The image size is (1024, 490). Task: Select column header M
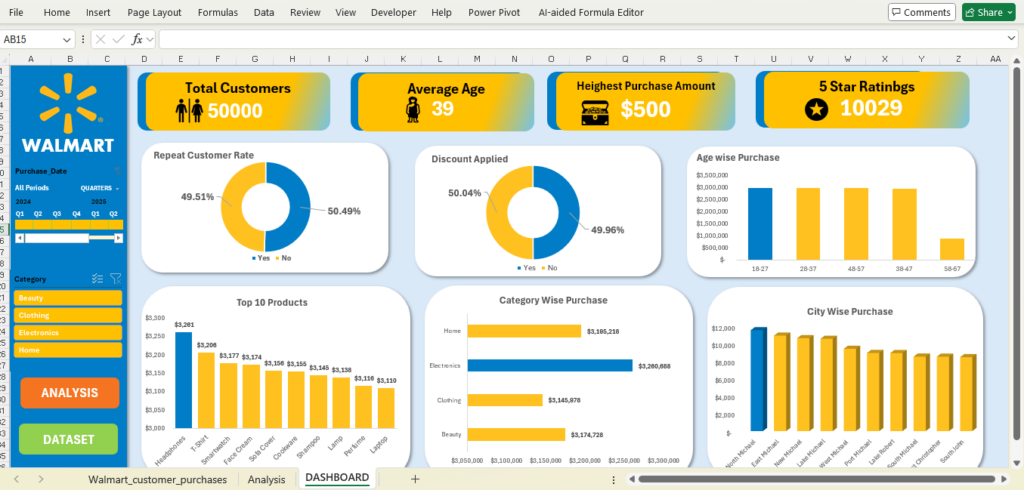tap(477, 59)
